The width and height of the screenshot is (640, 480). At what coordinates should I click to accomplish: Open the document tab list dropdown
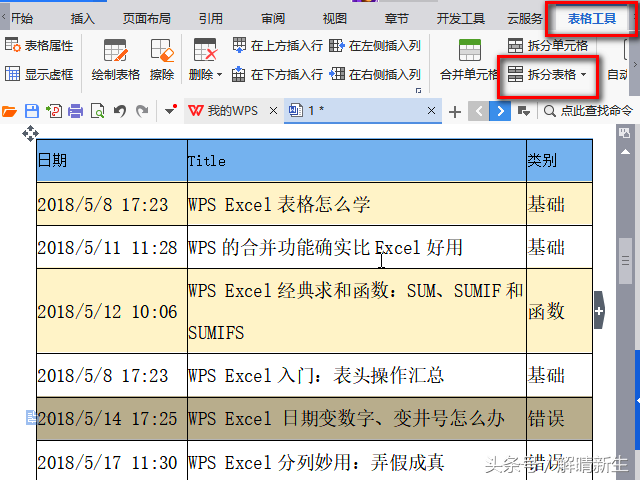click(524, 111)
